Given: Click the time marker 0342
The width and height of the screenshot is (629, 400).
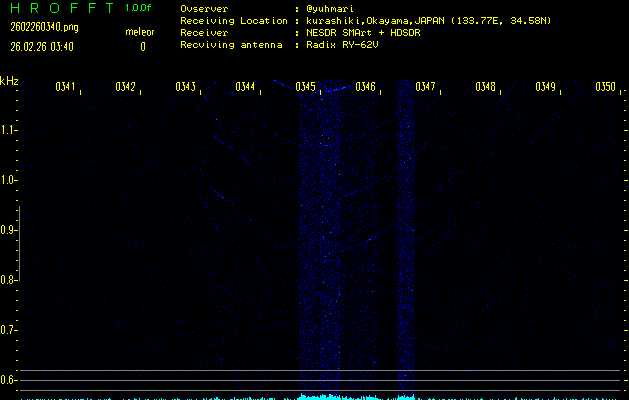Looking at the screenshot, I should 125,87.
